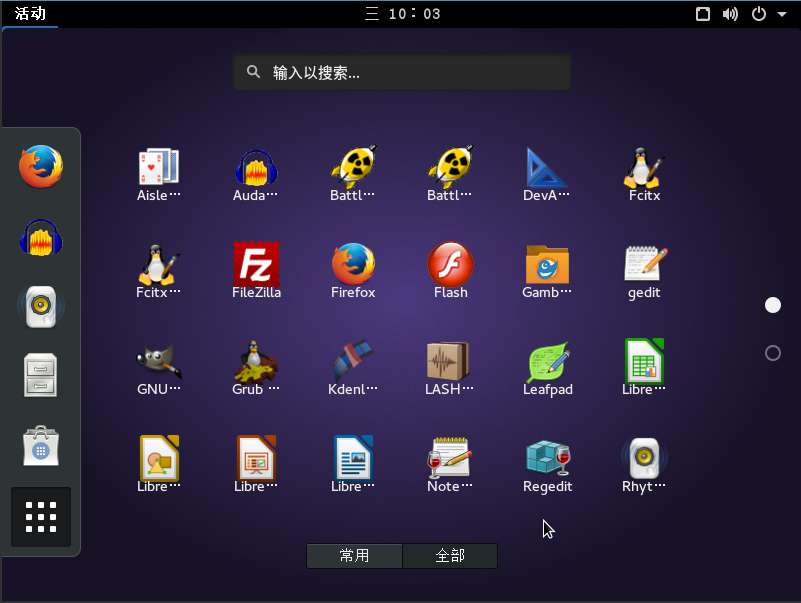Switch to the 常用 (Frequent) tab
Image resolution: width=801 pixels, height=603 pixels.
tap(354, 555)
